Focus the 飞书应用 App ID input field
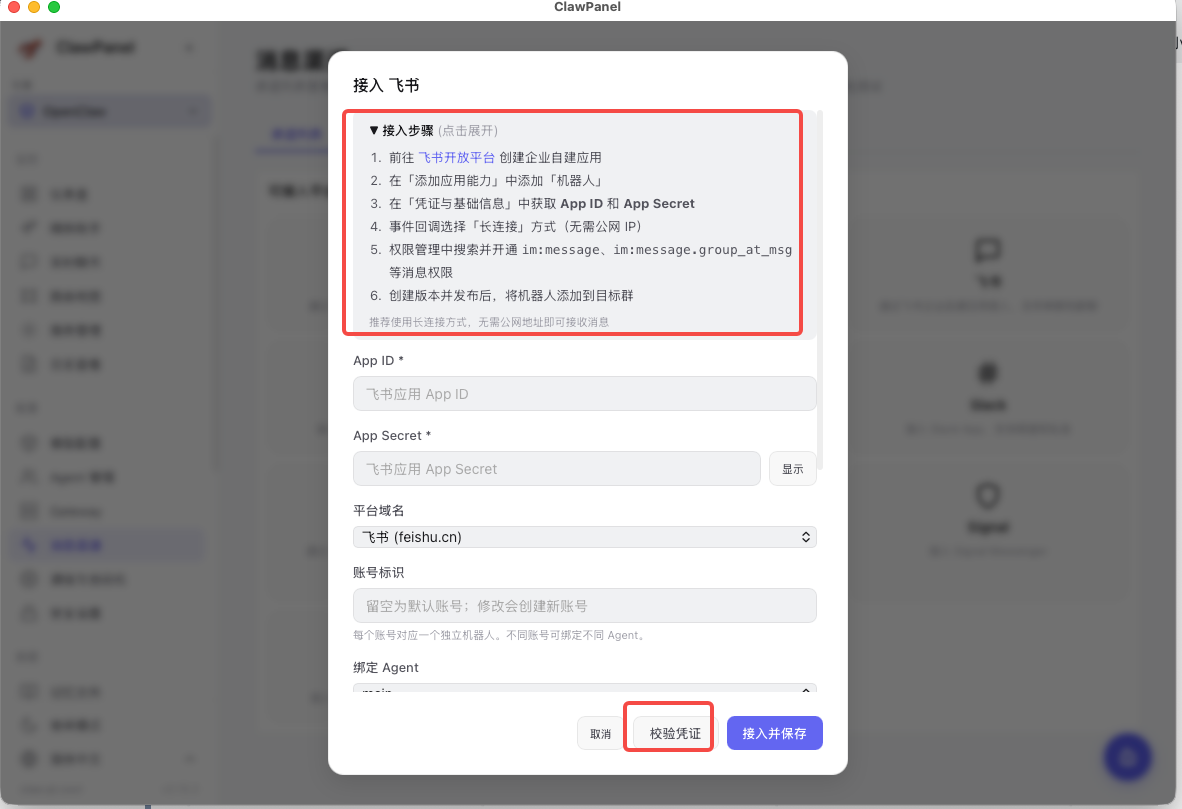This screenshot has width=1182, height=809. (584, 394)
